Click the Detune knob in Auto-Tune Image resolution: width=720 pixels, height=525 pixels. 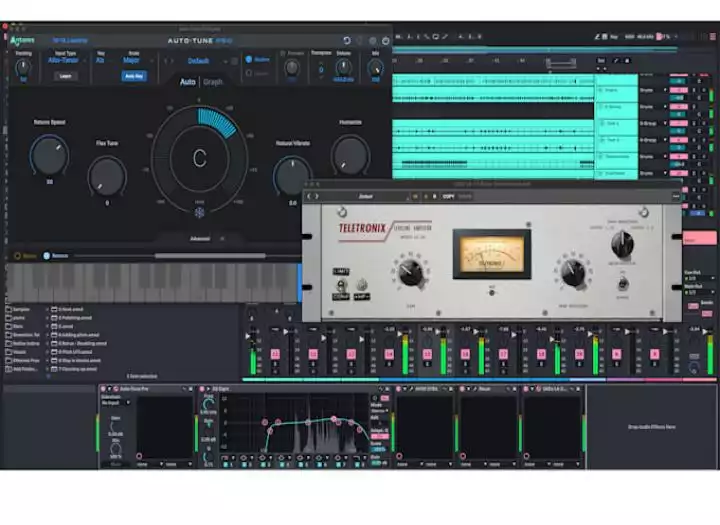click(343, 68)
